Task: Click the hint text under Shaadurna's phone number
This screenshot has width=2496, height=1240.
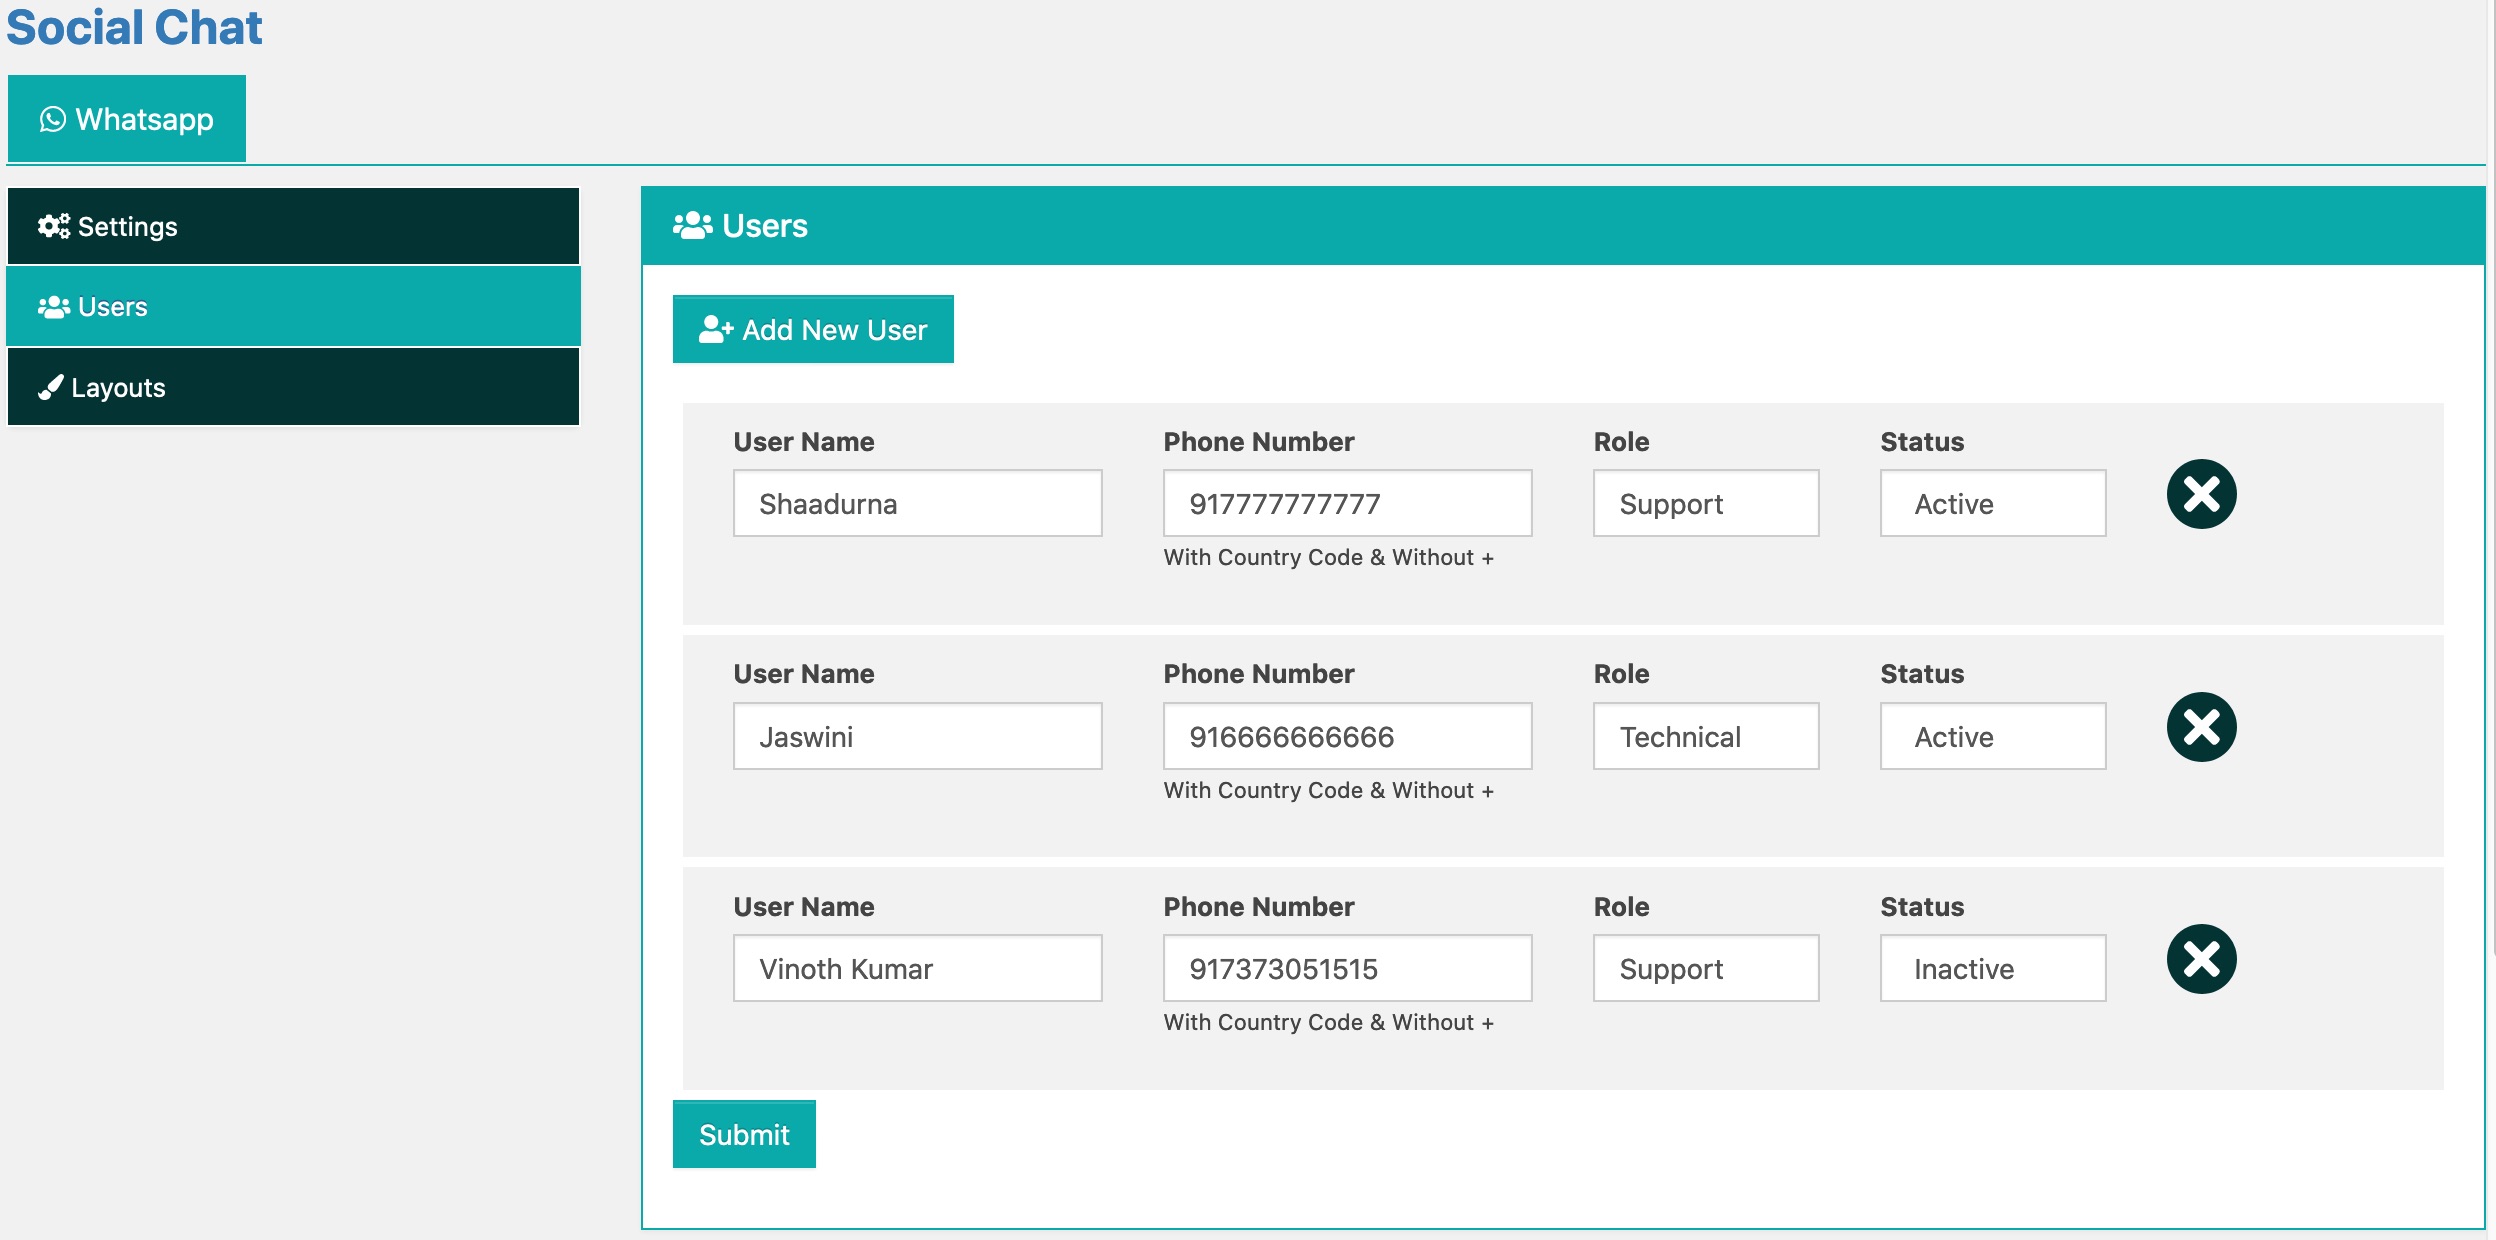Action: (1328, 557)
